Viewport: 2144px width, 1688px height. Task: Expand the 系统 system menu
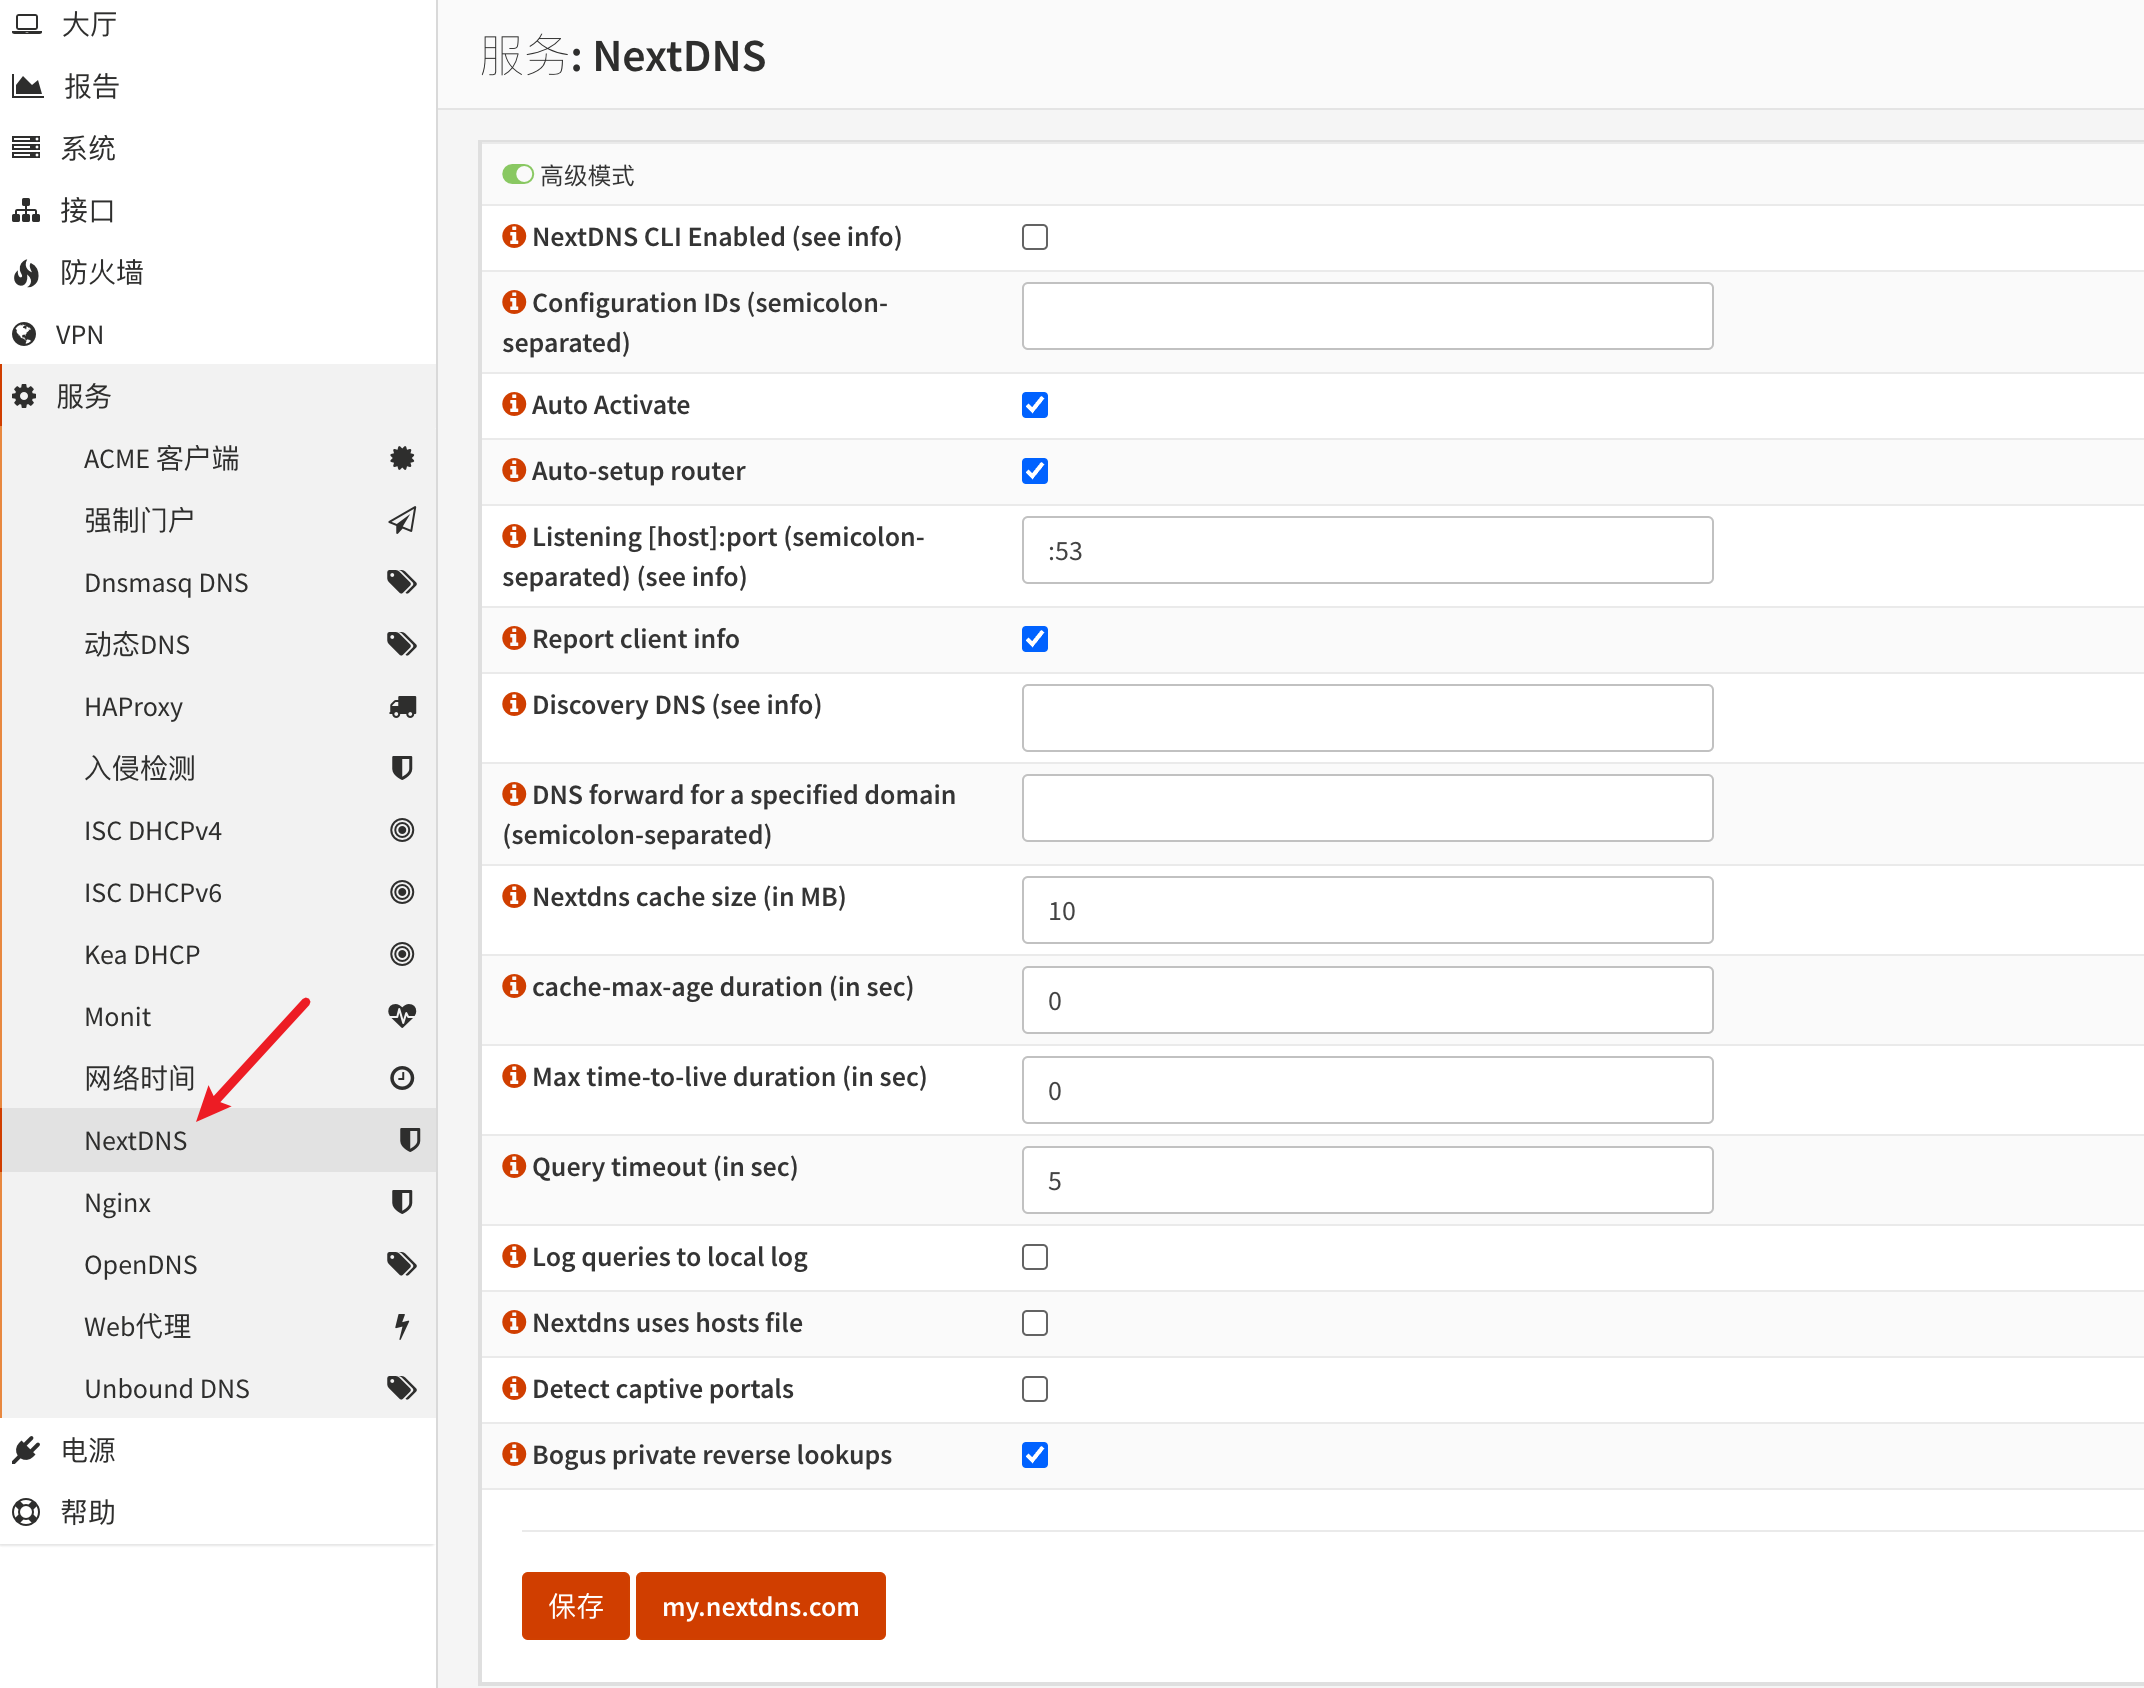click(x=88, y=148)
